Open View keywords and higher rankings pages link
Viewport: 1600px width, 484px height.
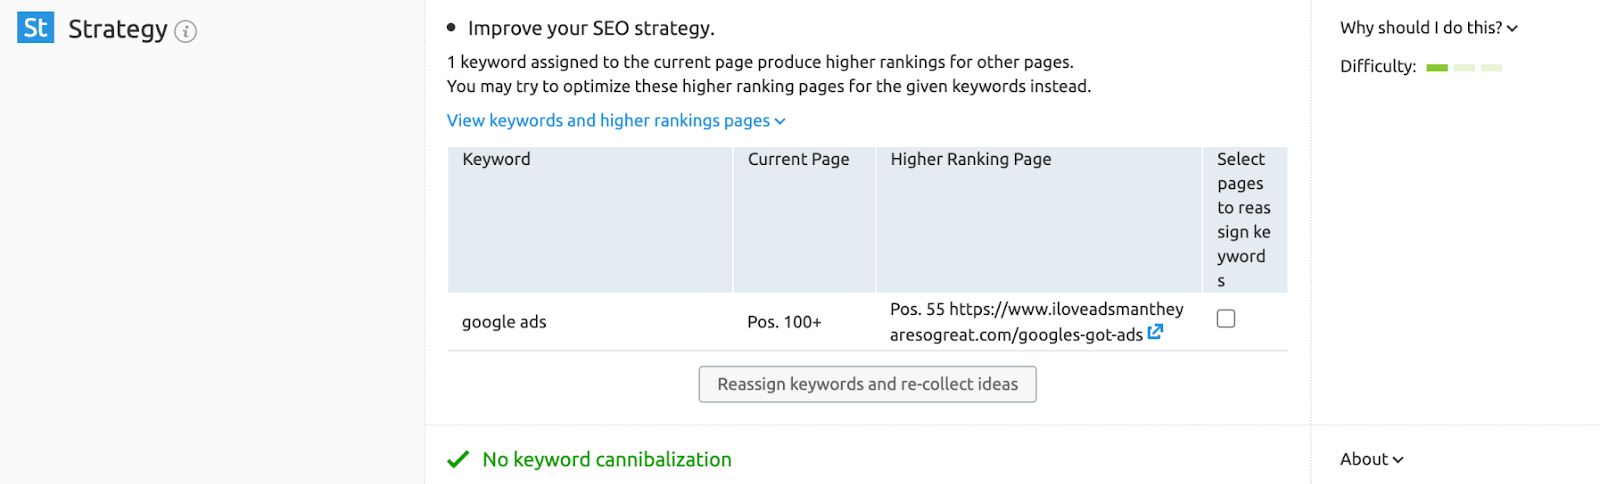pyautogui.click(x=608, y=121)
